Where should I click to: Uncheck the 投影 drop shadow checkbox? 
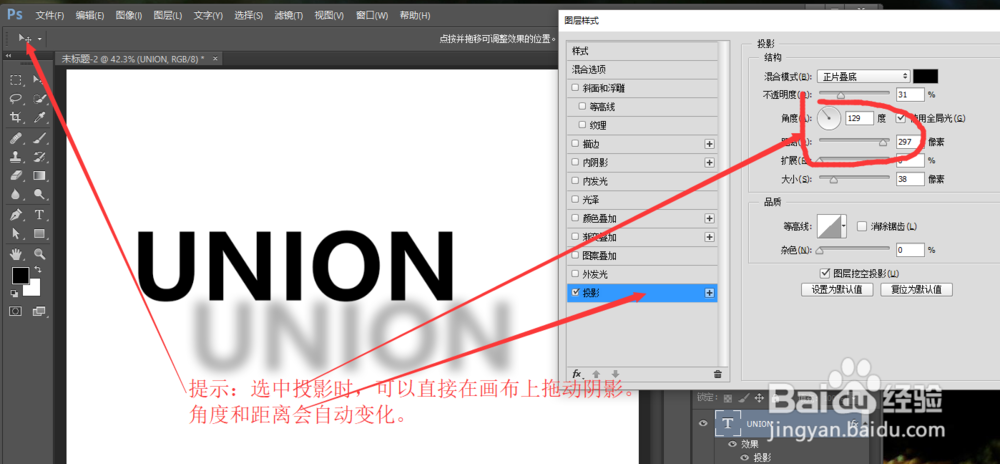click(x=576, y=293)
